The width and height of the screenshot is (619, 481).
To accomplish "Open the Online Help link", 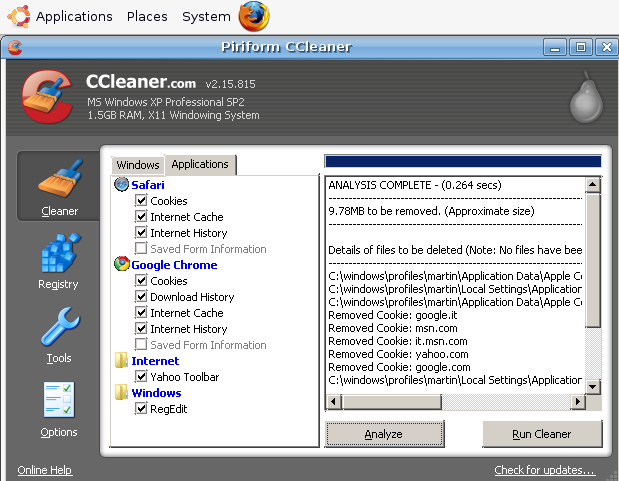I will pyautogui.click(x=45, y=470).
